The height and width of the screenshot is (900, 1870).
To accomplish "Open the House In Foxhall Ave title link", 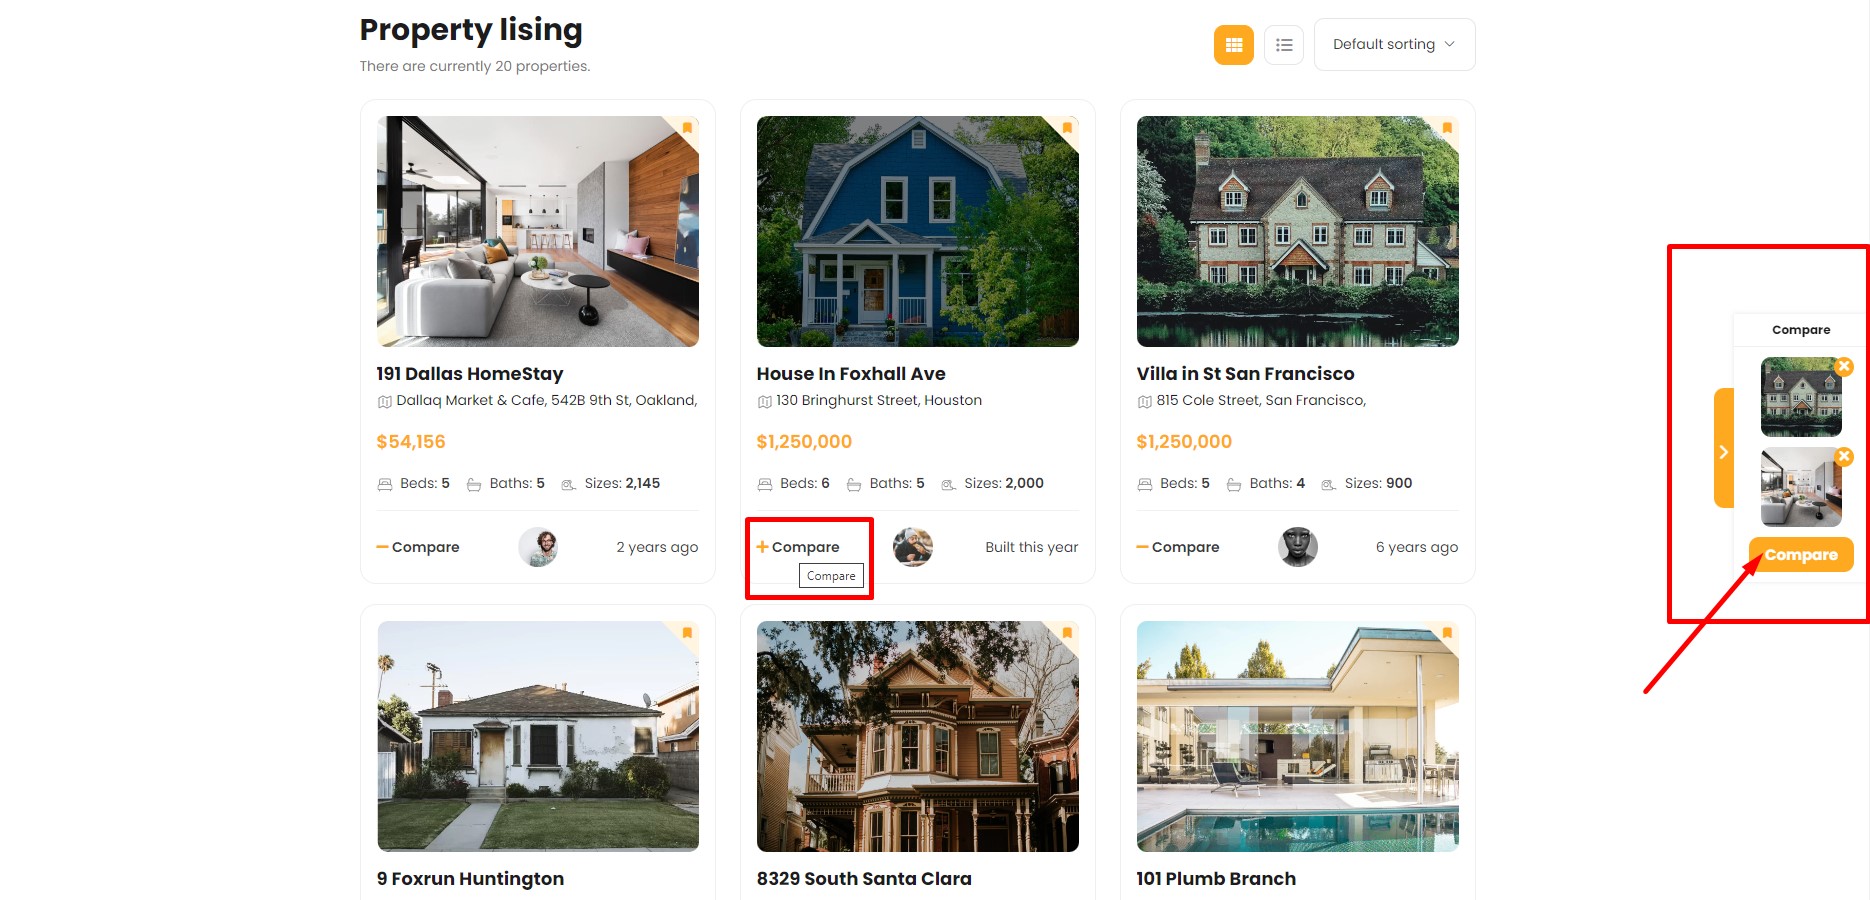I will (x=850, y=374).
